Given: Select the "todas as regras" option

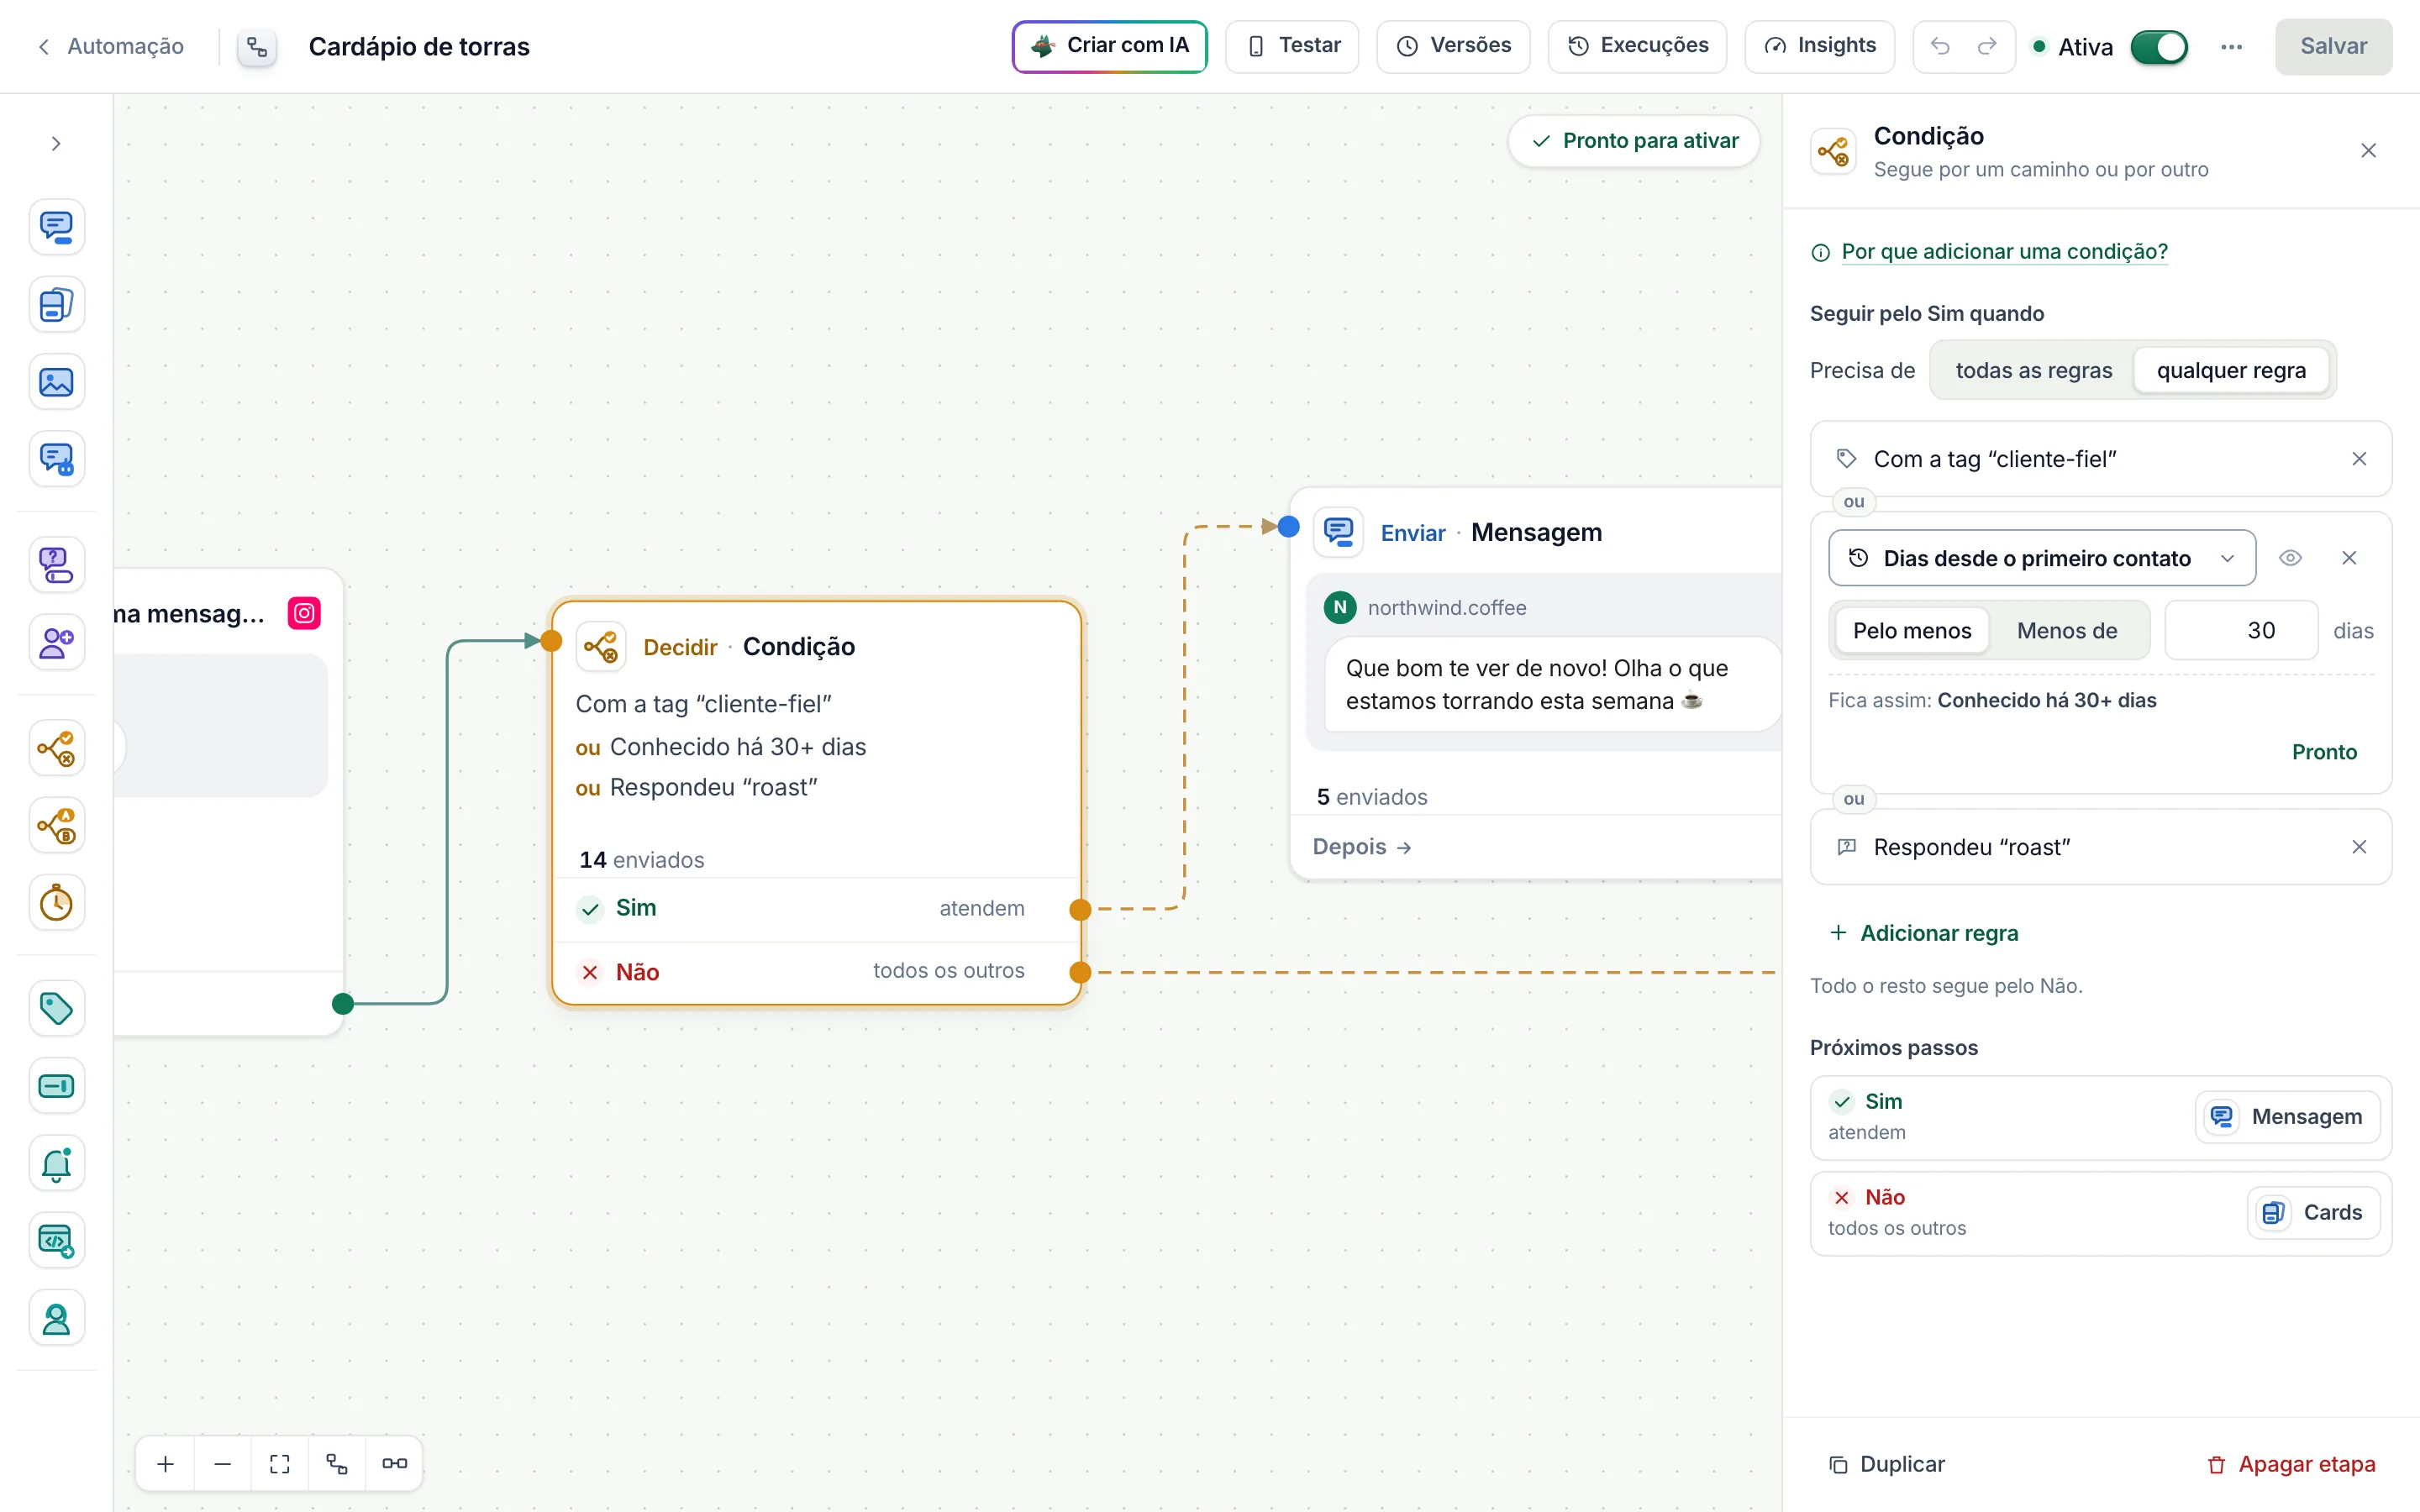Looking at the screenshot, I should (2033, 370).
